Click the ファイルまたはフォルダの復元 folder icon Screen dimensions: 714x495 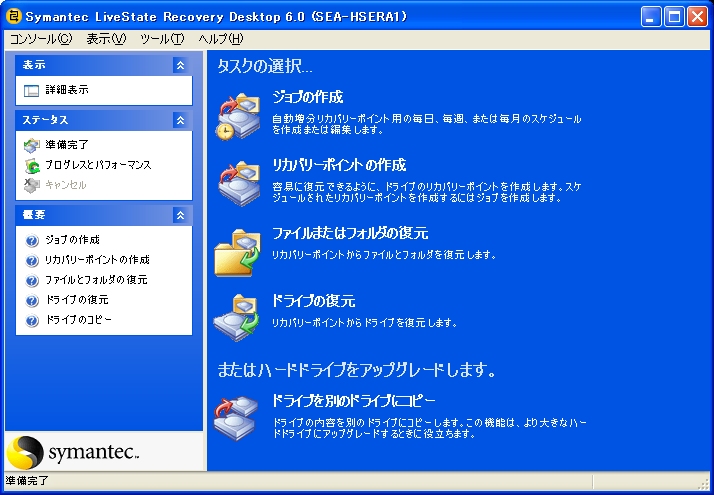(x=238, y=250)
